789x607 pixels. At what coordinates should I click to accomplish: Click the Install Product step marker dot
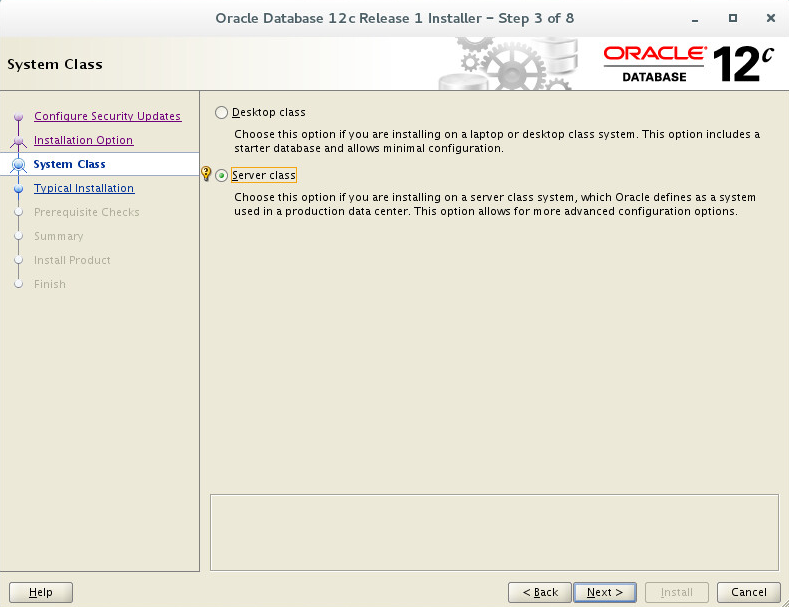coord(19,260)
